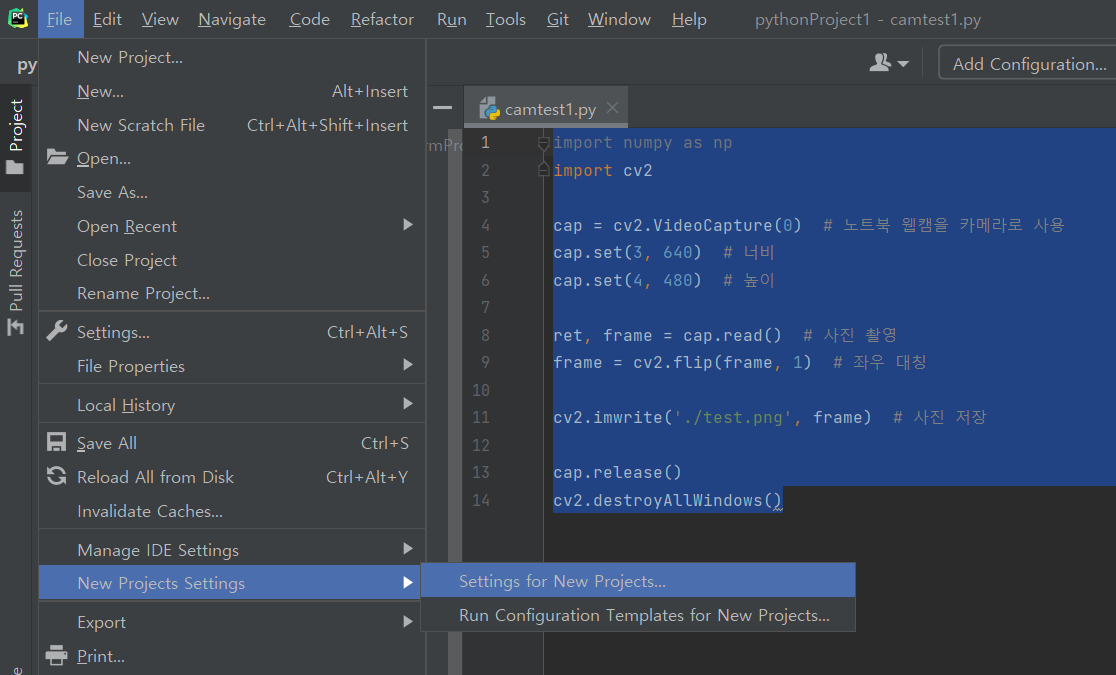Close the camtest1.py editor tab
The image size is (1116, 675).
point(612,108)
